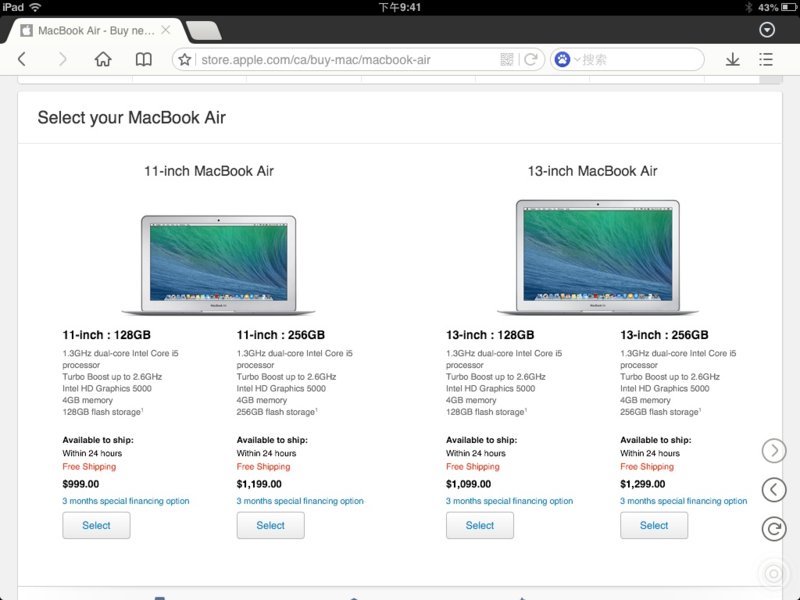
Task: Tap the floating forward circle button
Action: pyautogui.click(x=773, y=451)
